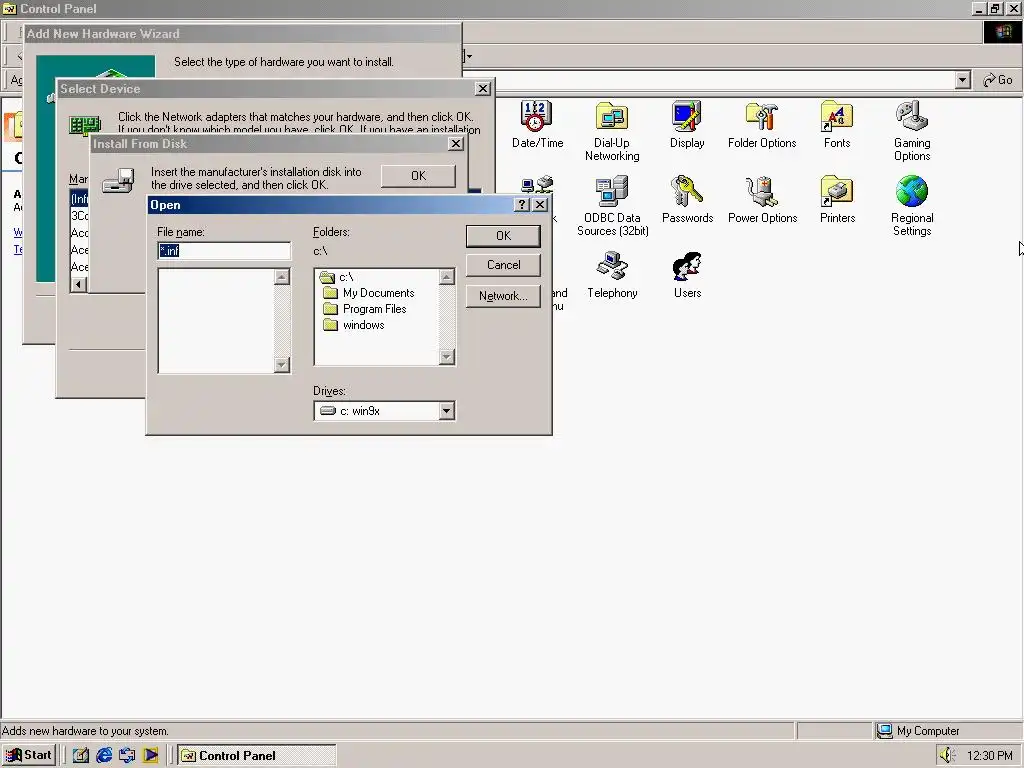This screenshot has height=768, width=1024.
Task: Click the Go button in address bar
Action: click(997, 80)
